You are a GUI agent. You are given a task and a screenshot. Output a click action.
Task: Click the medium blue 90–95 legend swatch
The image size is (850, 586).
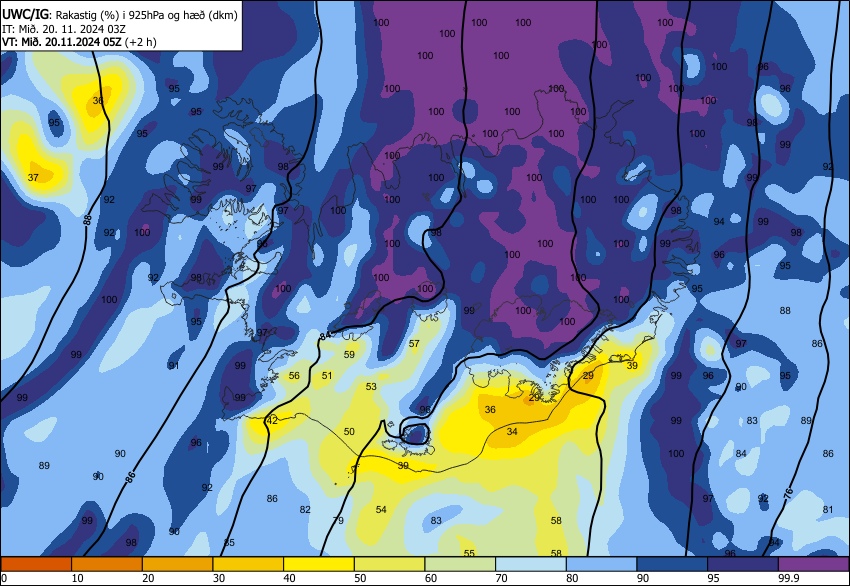point(672,564)
